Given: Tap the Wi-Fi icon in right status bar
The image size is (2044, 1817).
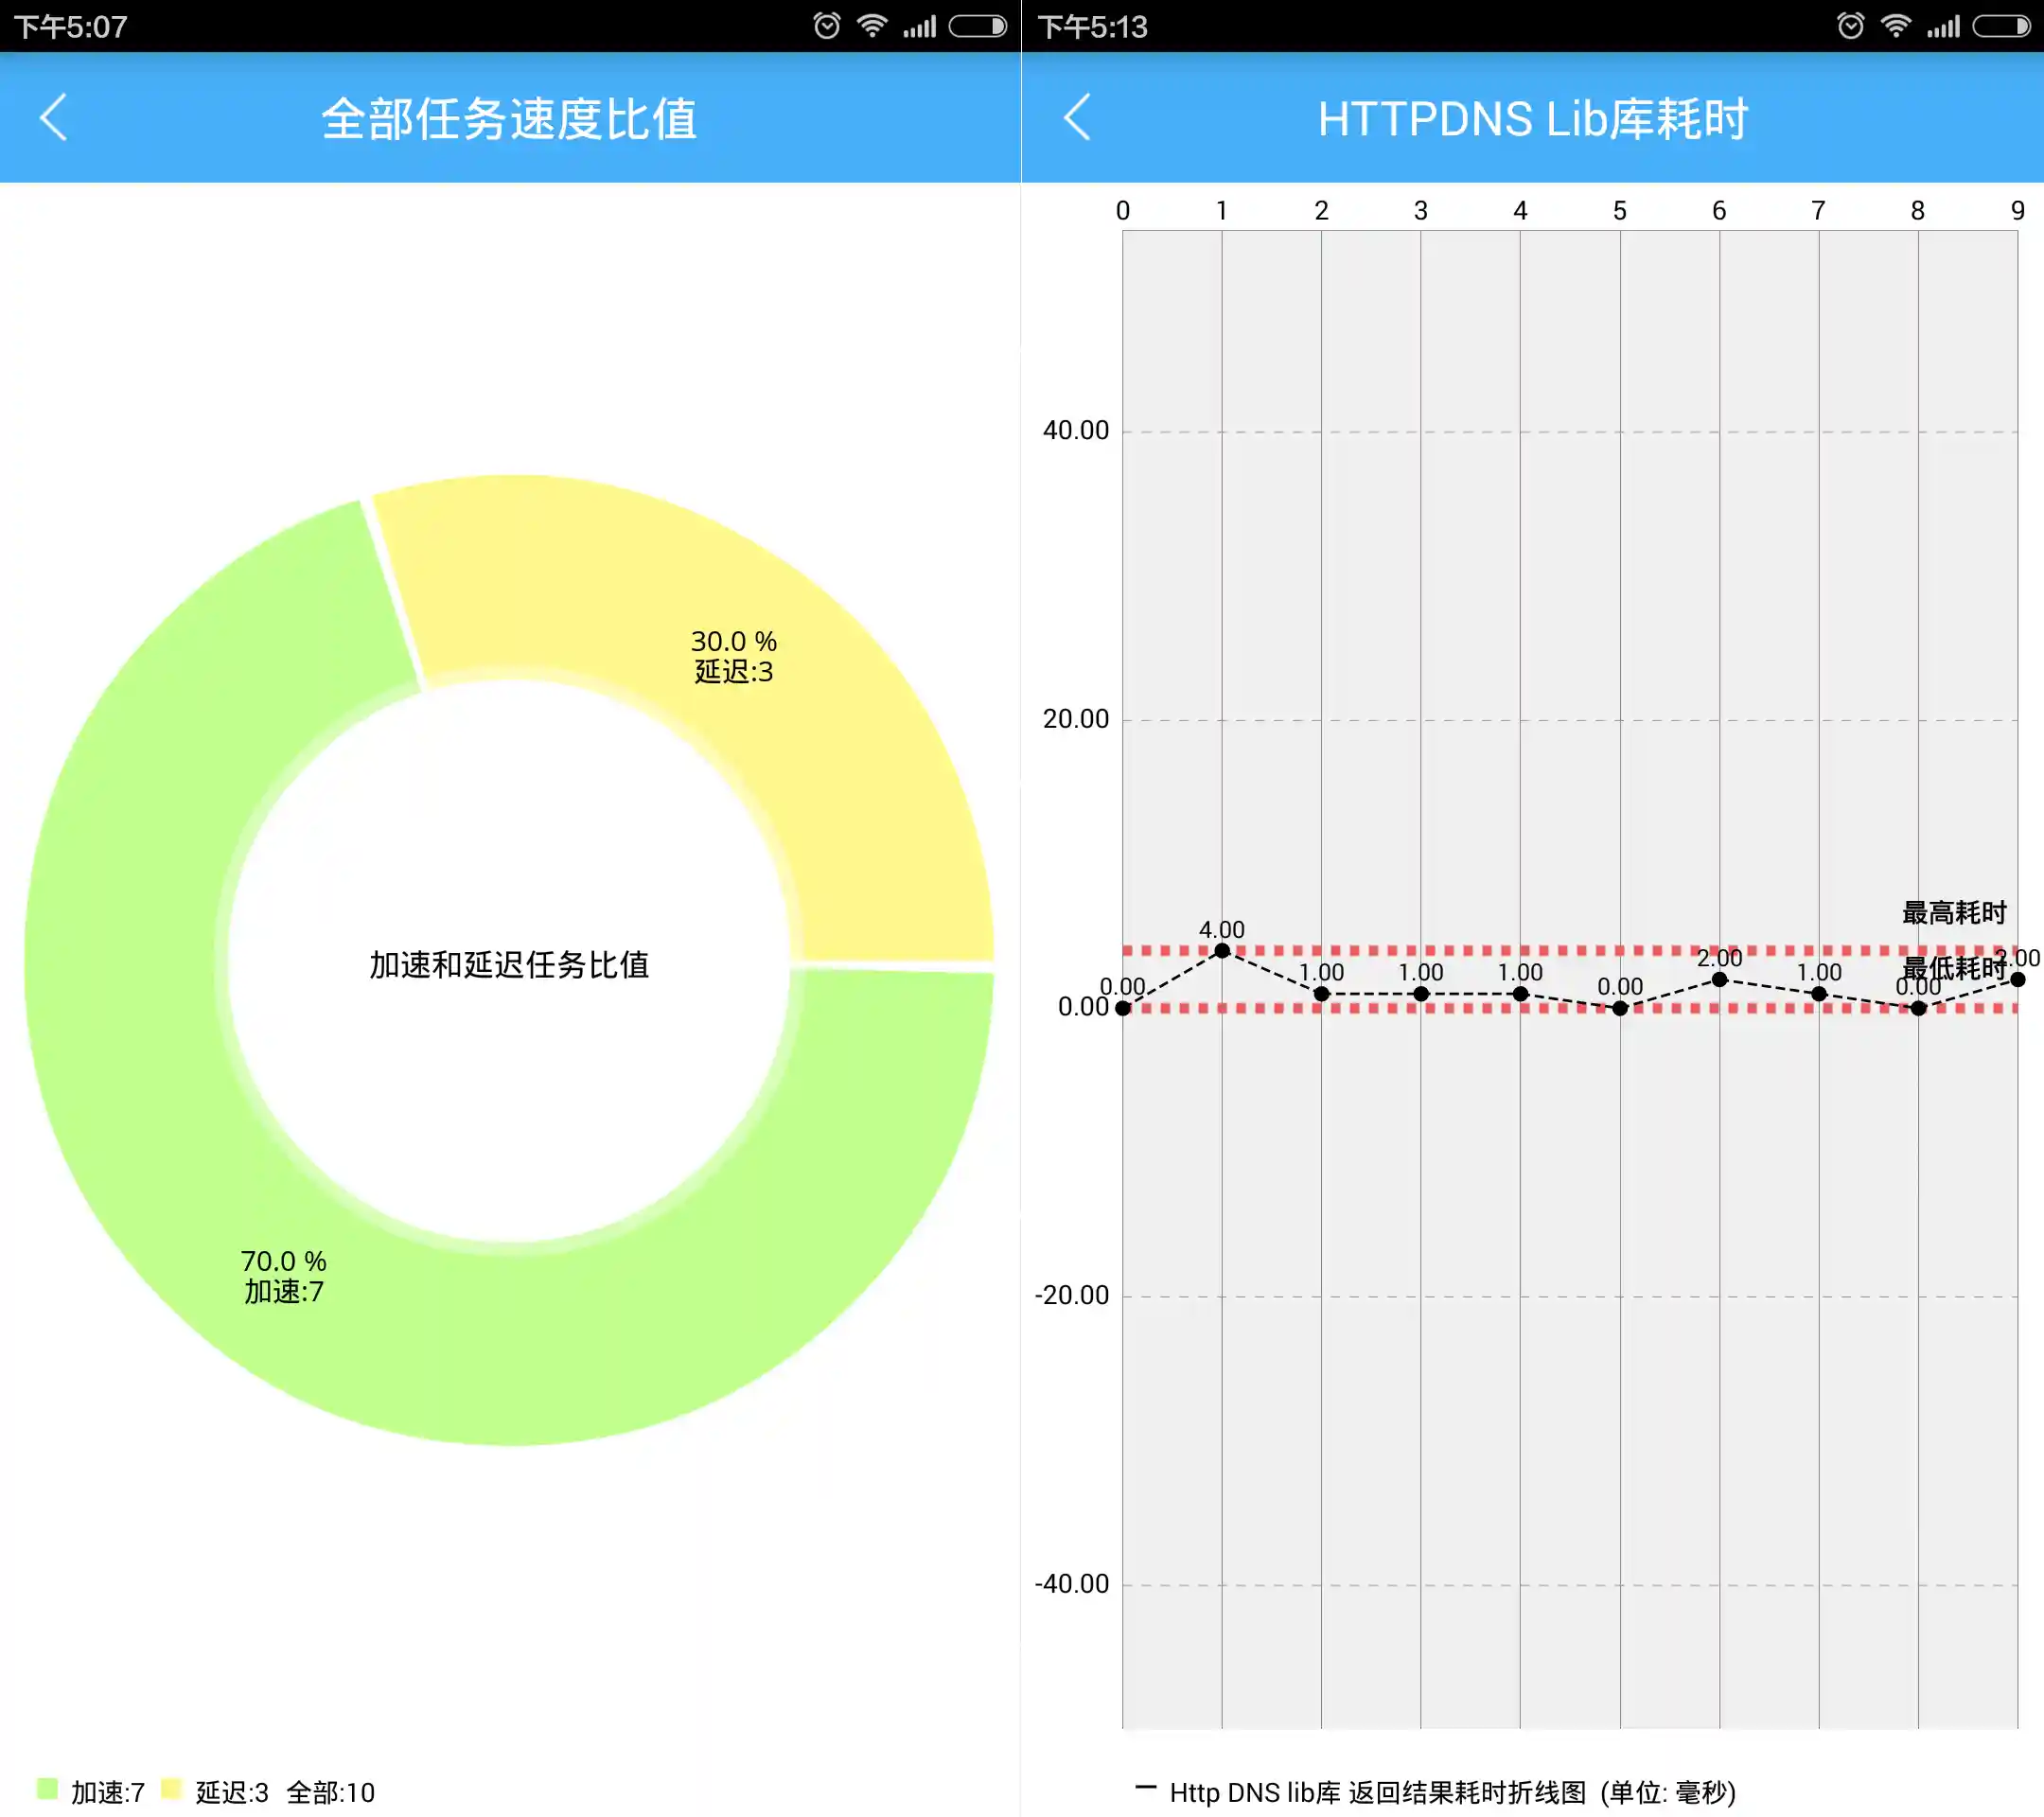Looking at the screenshot, I should click(1895, 26).
